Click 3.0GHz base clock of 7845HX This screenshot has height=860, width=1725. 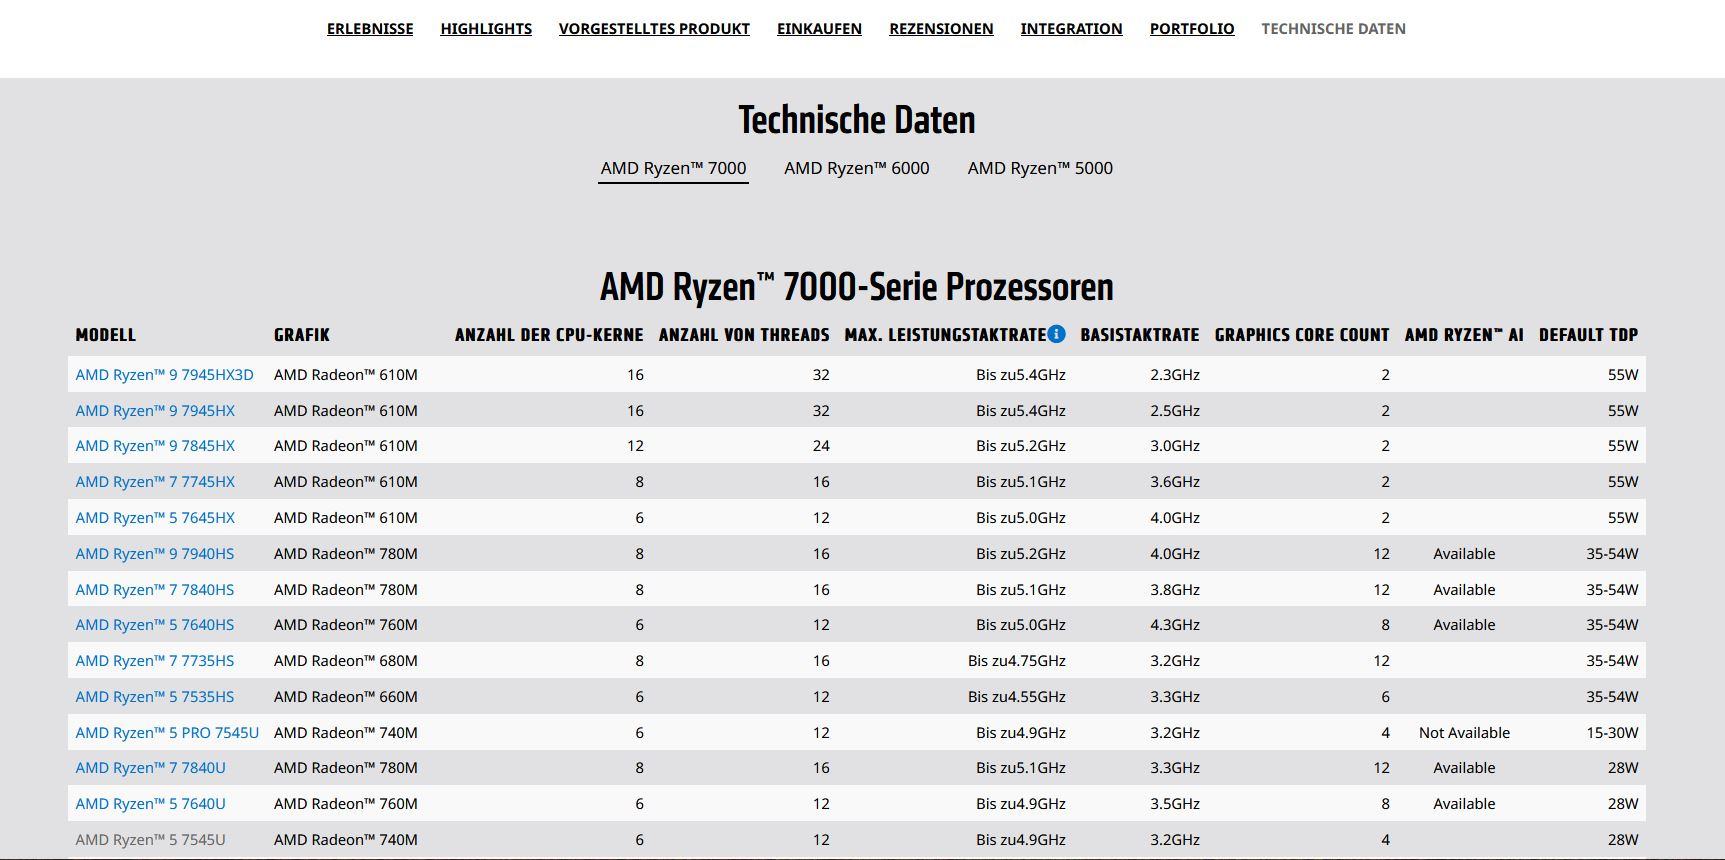click(1175, 446)
